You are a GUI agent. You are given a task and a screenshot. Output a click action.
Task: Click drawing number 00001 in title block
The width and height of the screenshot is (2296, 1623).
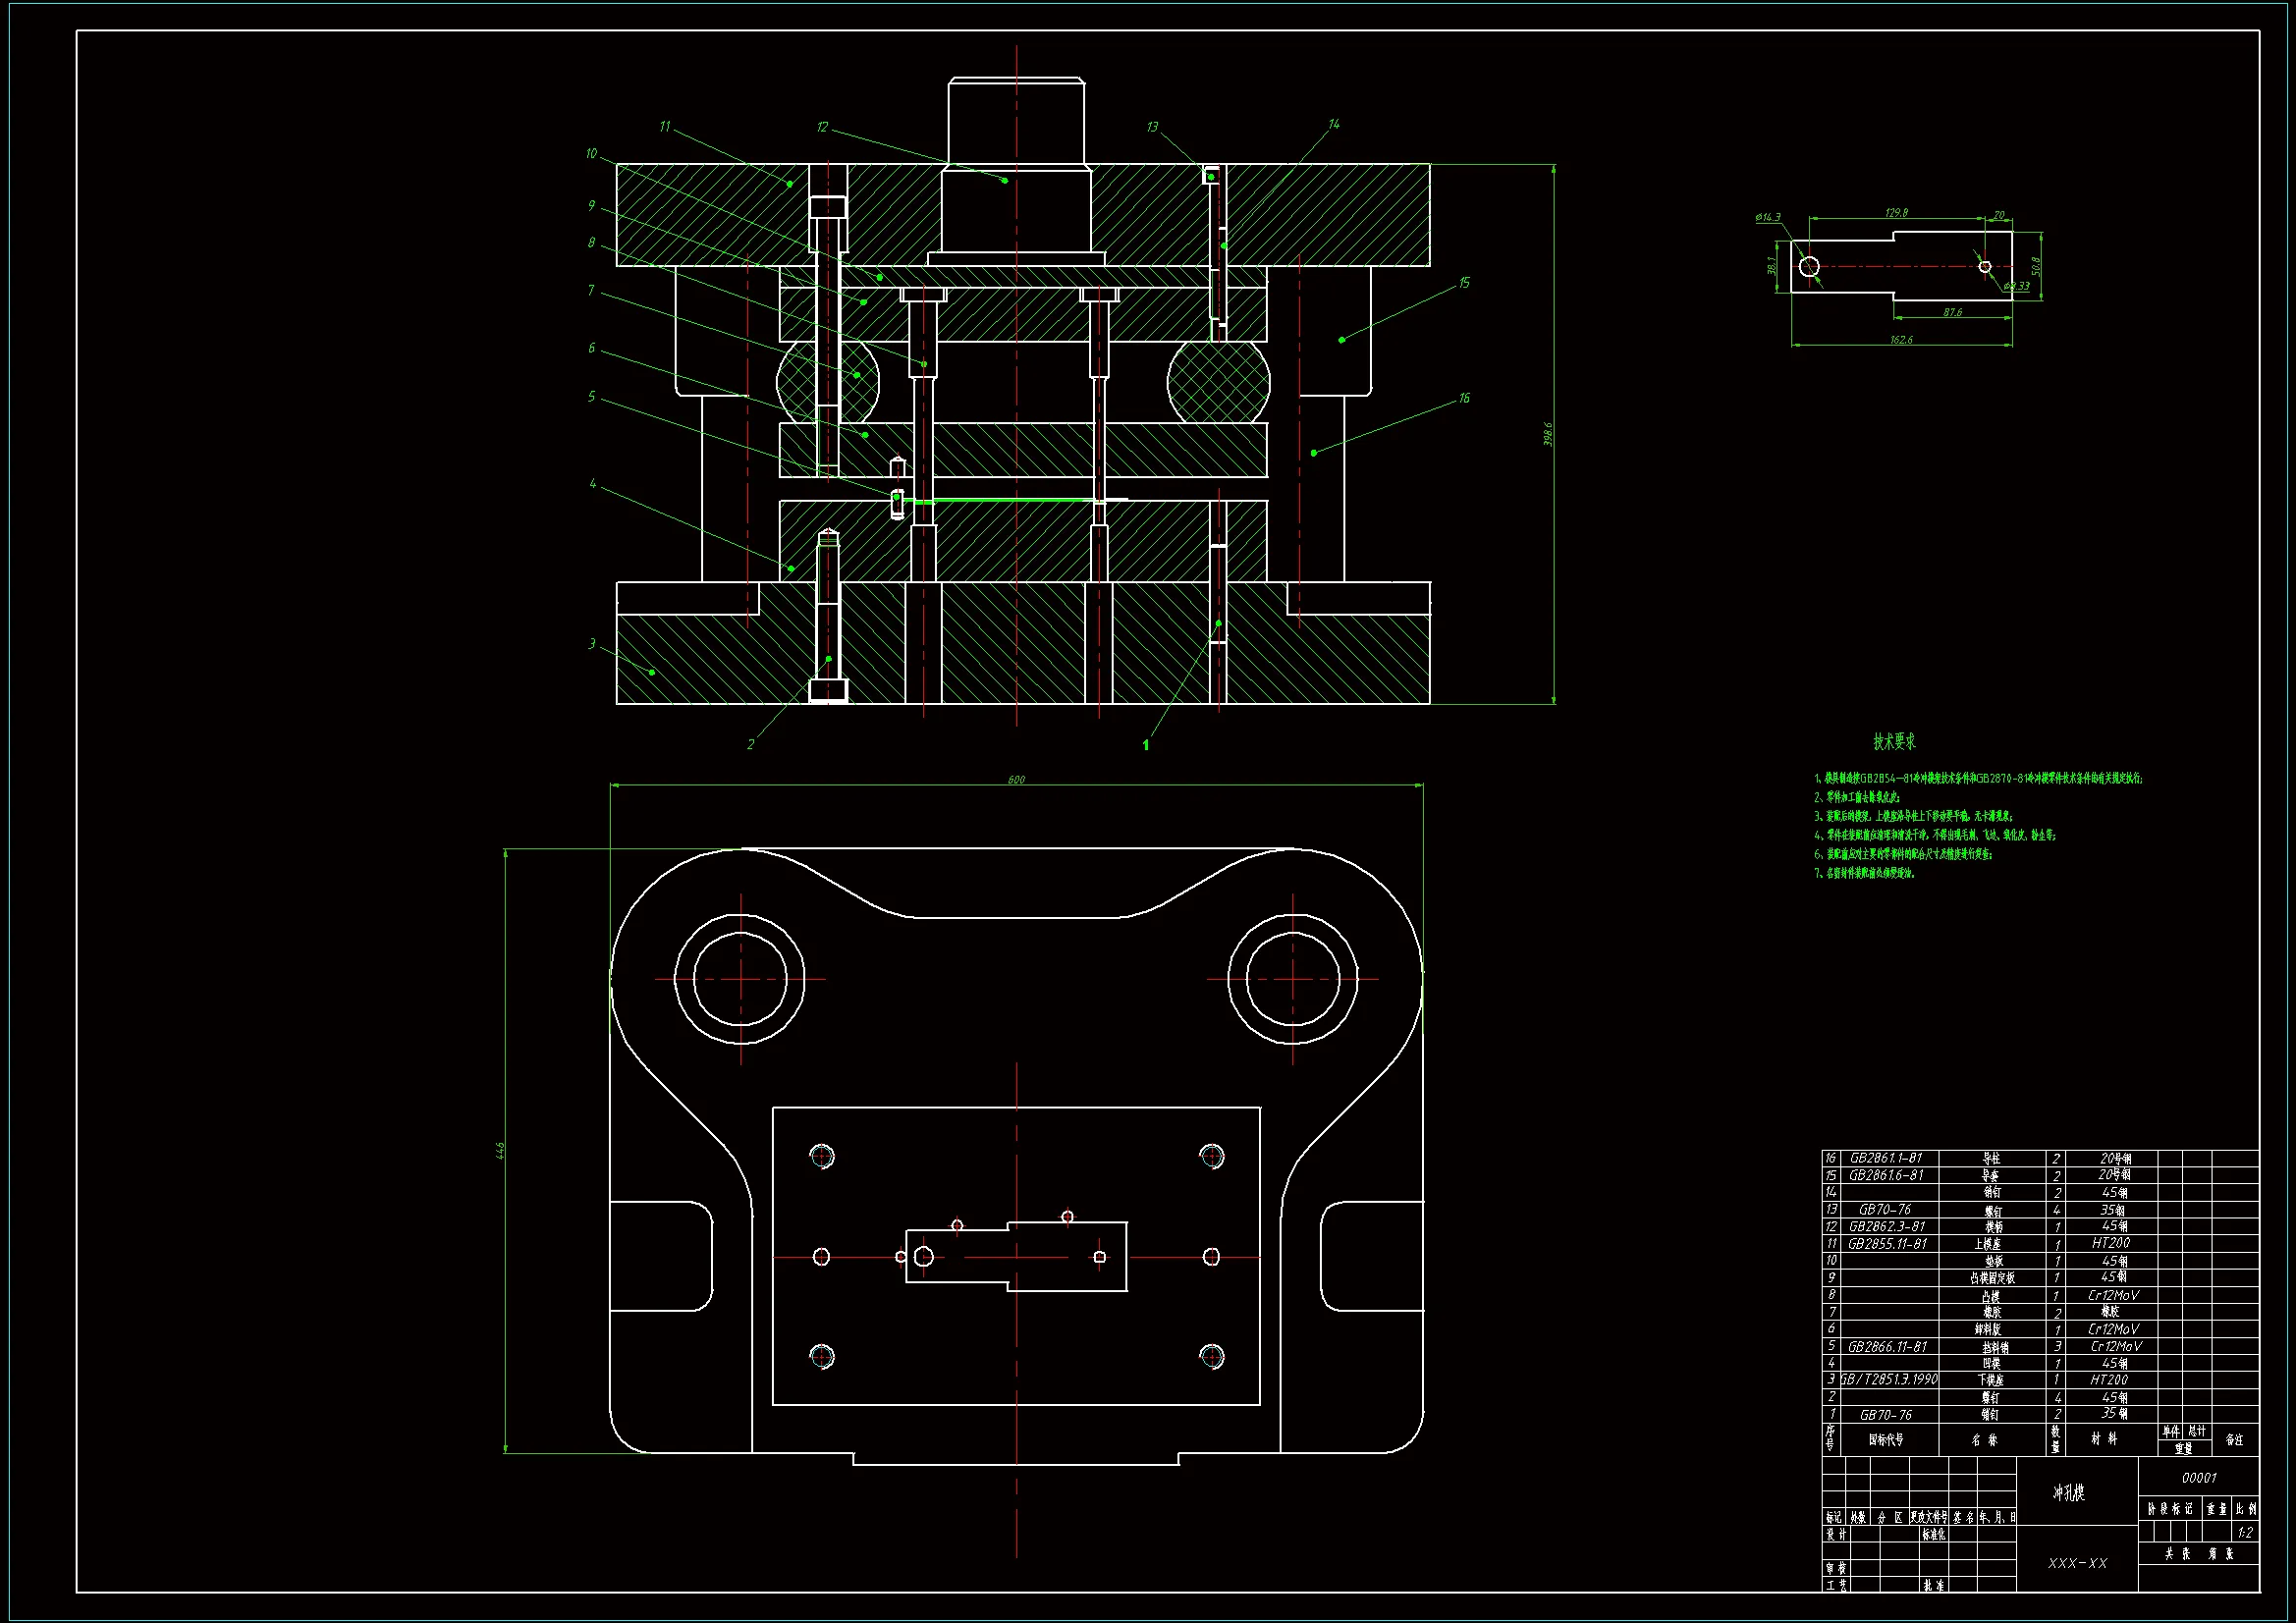click(2198, 1477)
